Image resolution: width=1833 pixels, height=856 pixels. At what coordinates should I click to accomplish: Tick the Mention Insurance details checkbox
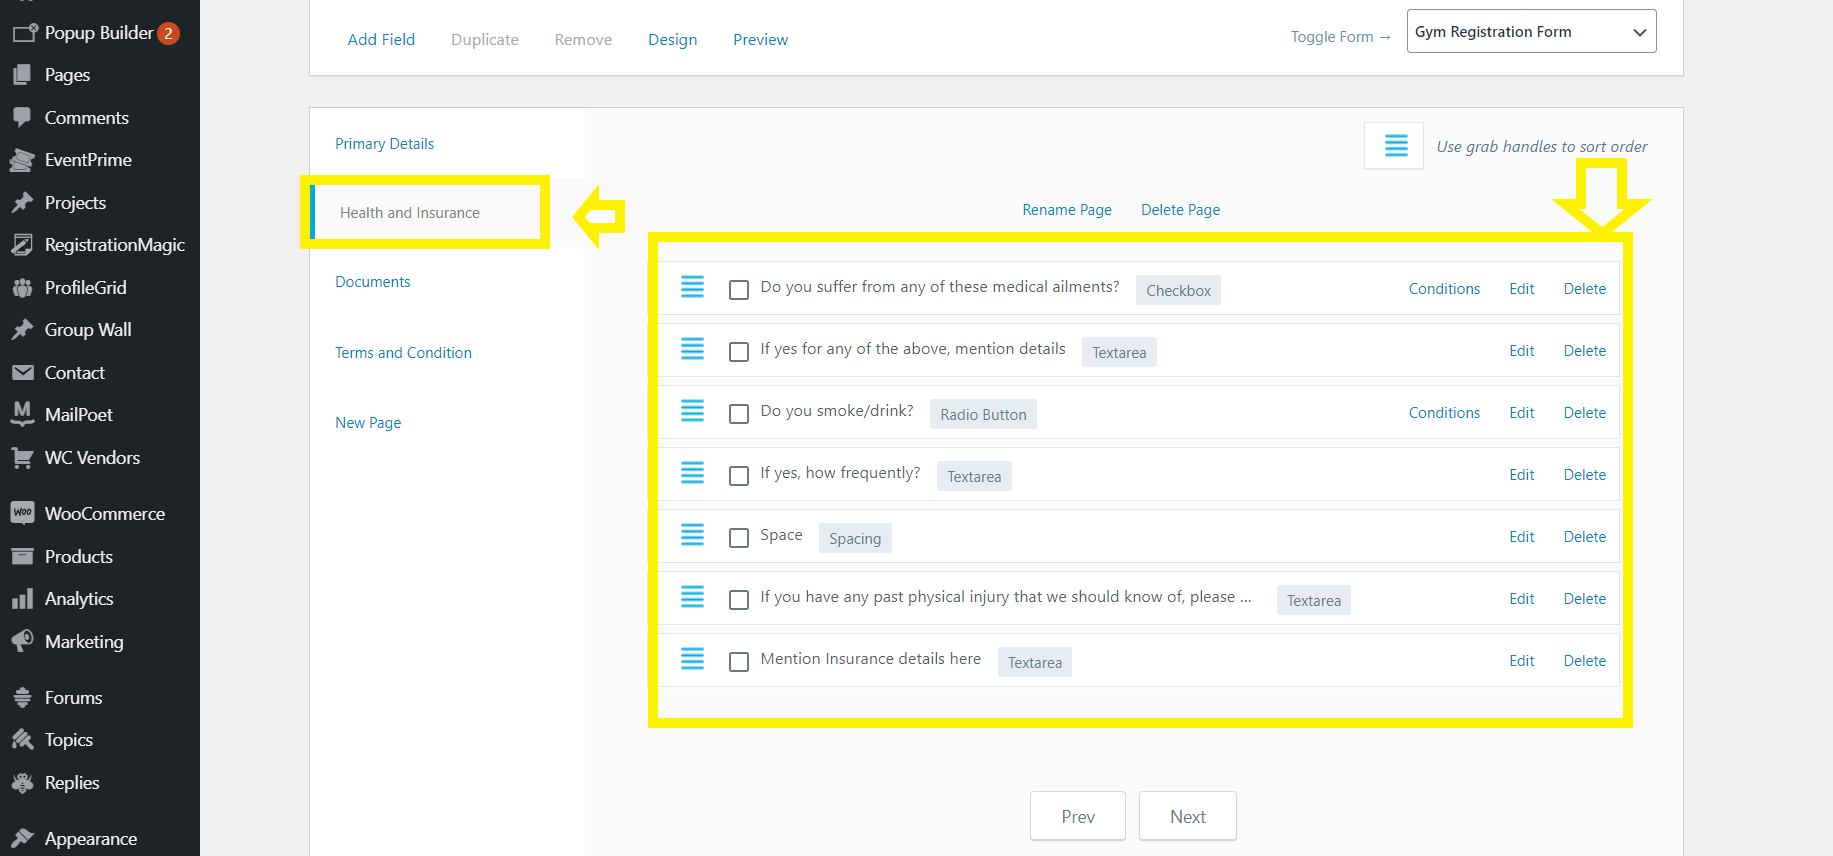[x=739, y=662]
